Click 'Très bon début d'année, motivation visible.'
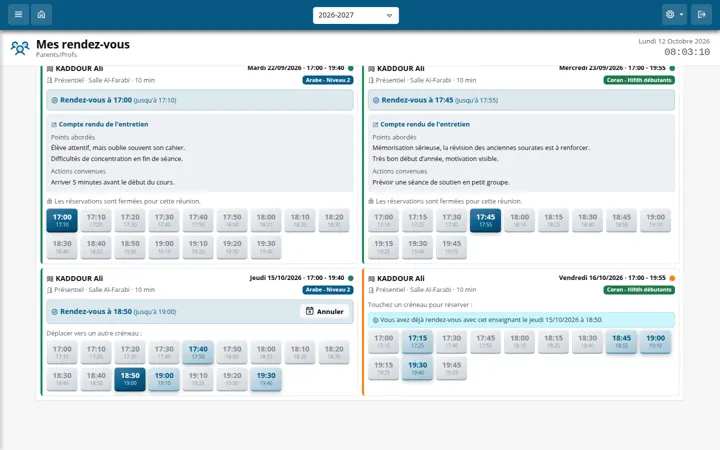720x450 pixels. coord(435,159)
